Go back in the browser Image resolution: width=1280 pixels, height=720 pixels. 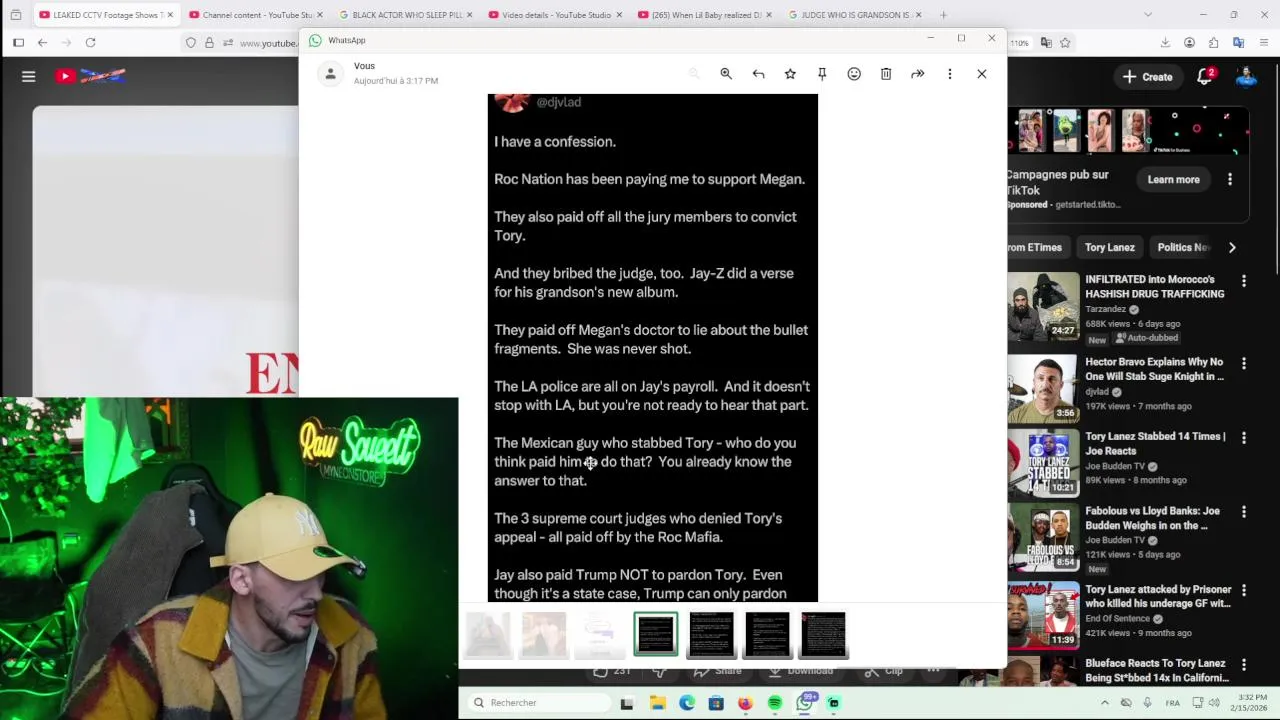[42, 42]
